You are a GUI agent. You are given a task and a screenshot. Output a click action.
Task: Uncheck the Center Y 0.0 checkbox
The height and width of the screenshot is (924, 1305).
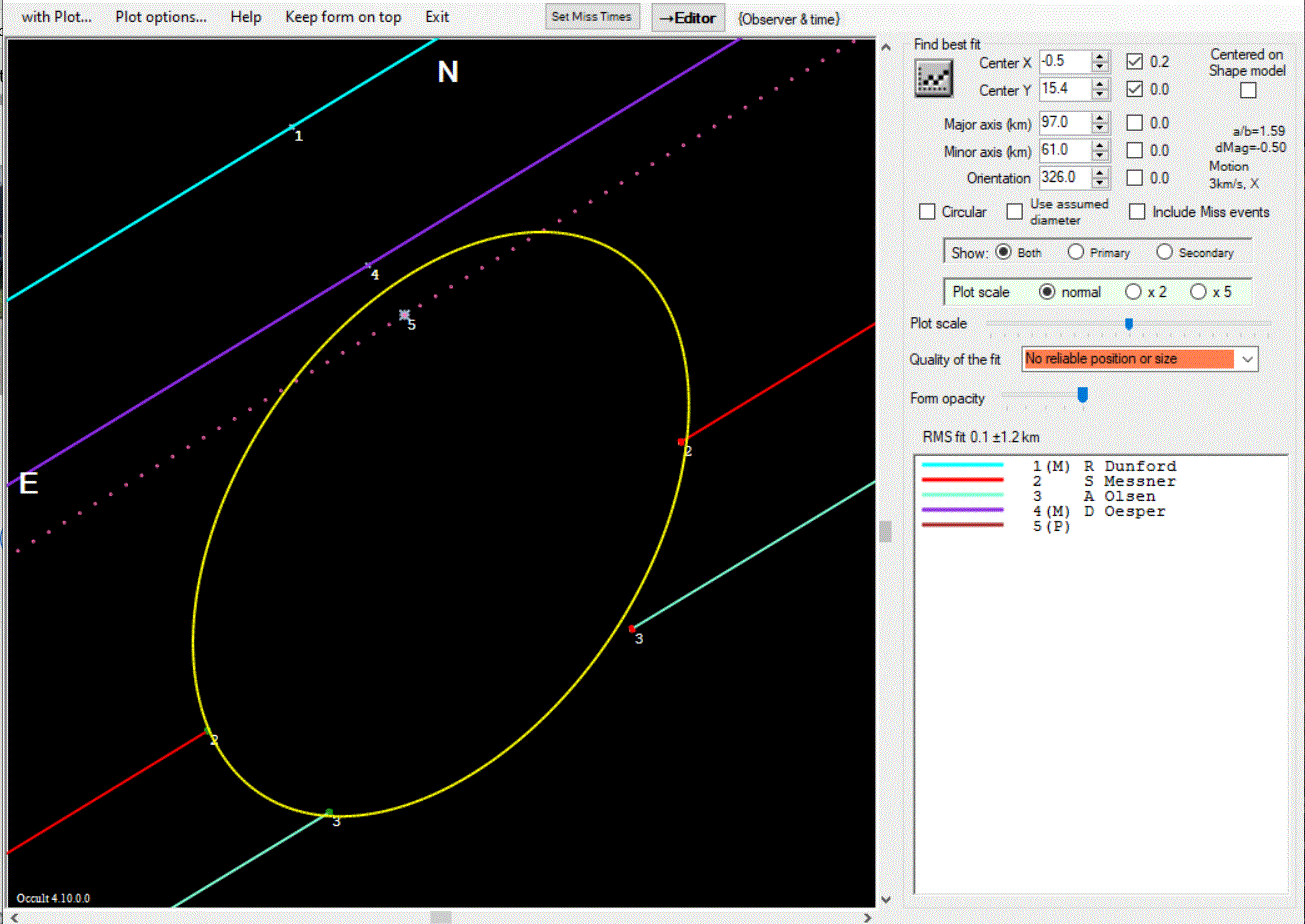[x=1135, y=89]
